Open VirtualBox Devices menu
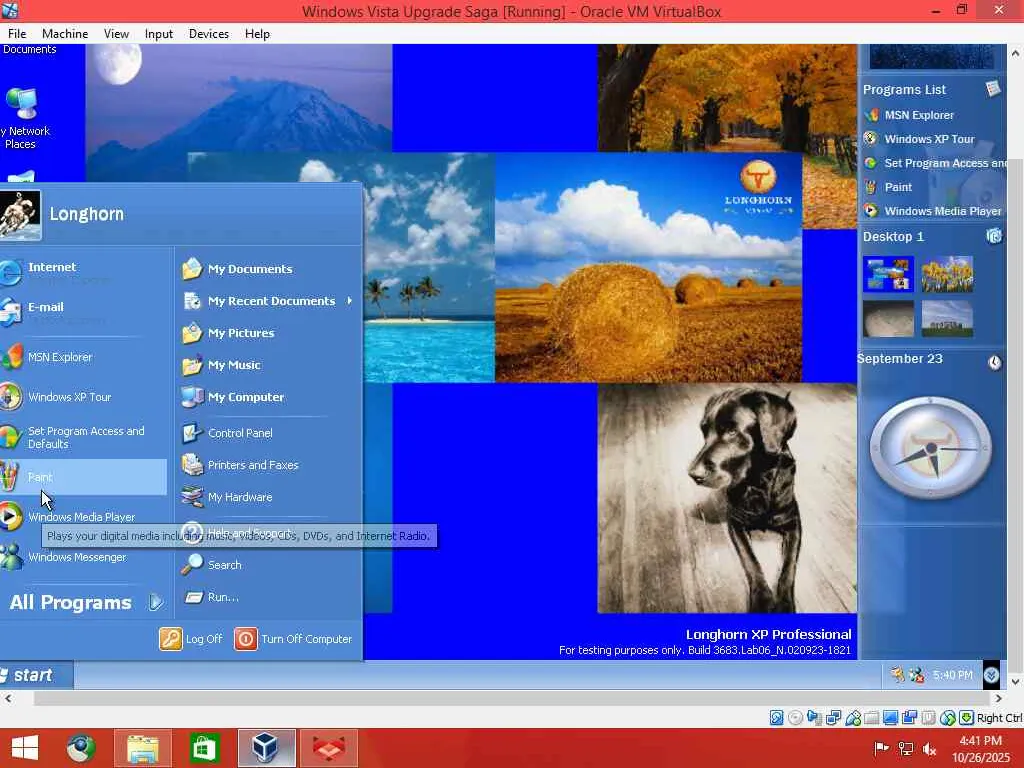This screenshot has height=768, width=1024. pos(209,34)
